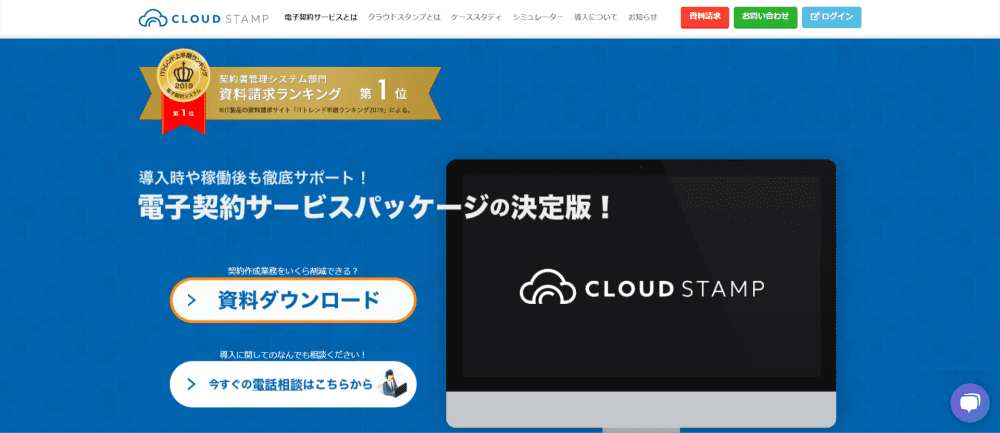Click the green お問い合わせ button

765,17
